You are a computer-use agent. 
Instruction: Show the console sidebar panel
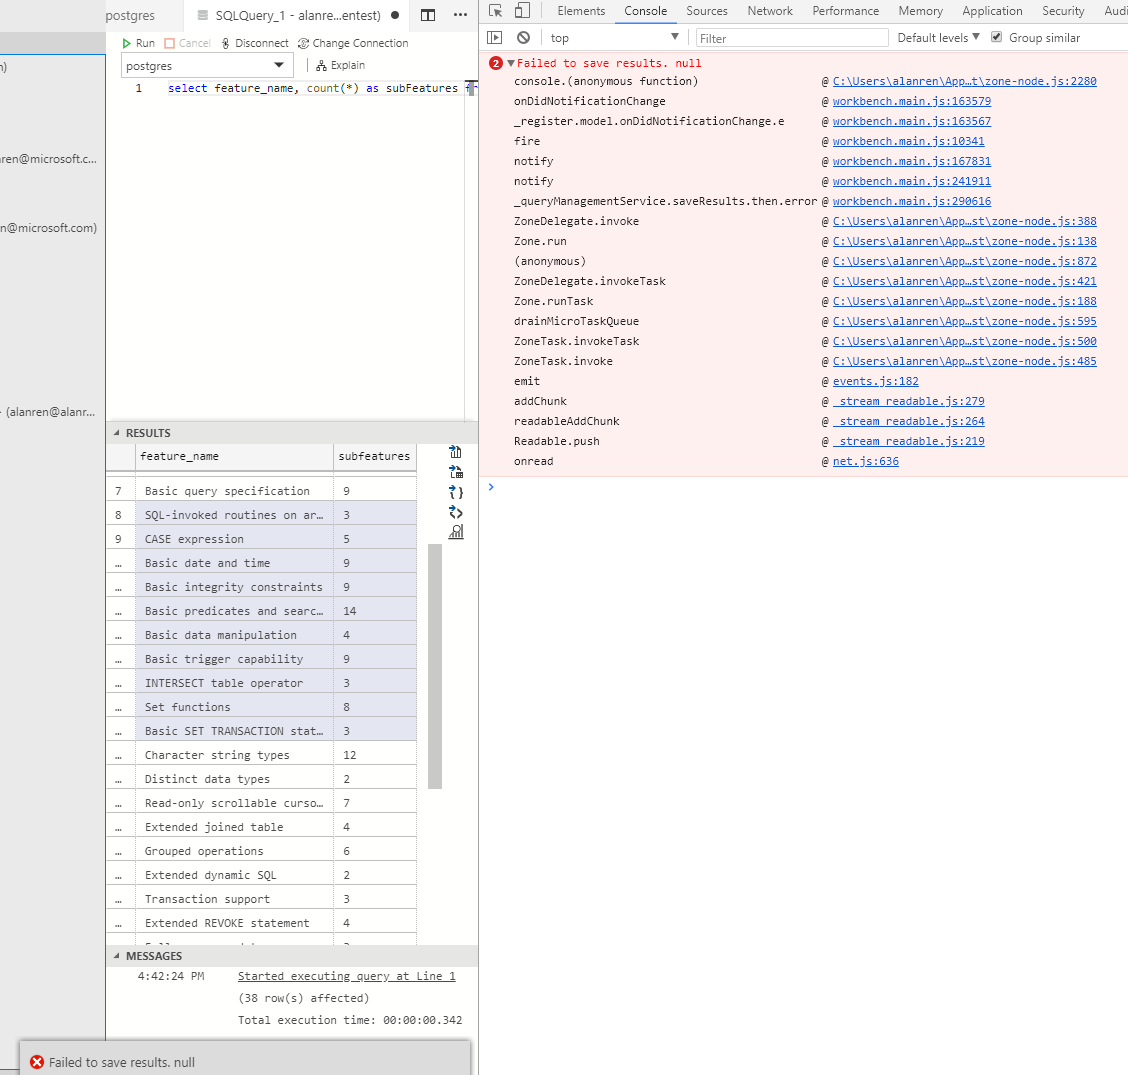point(494,36)
